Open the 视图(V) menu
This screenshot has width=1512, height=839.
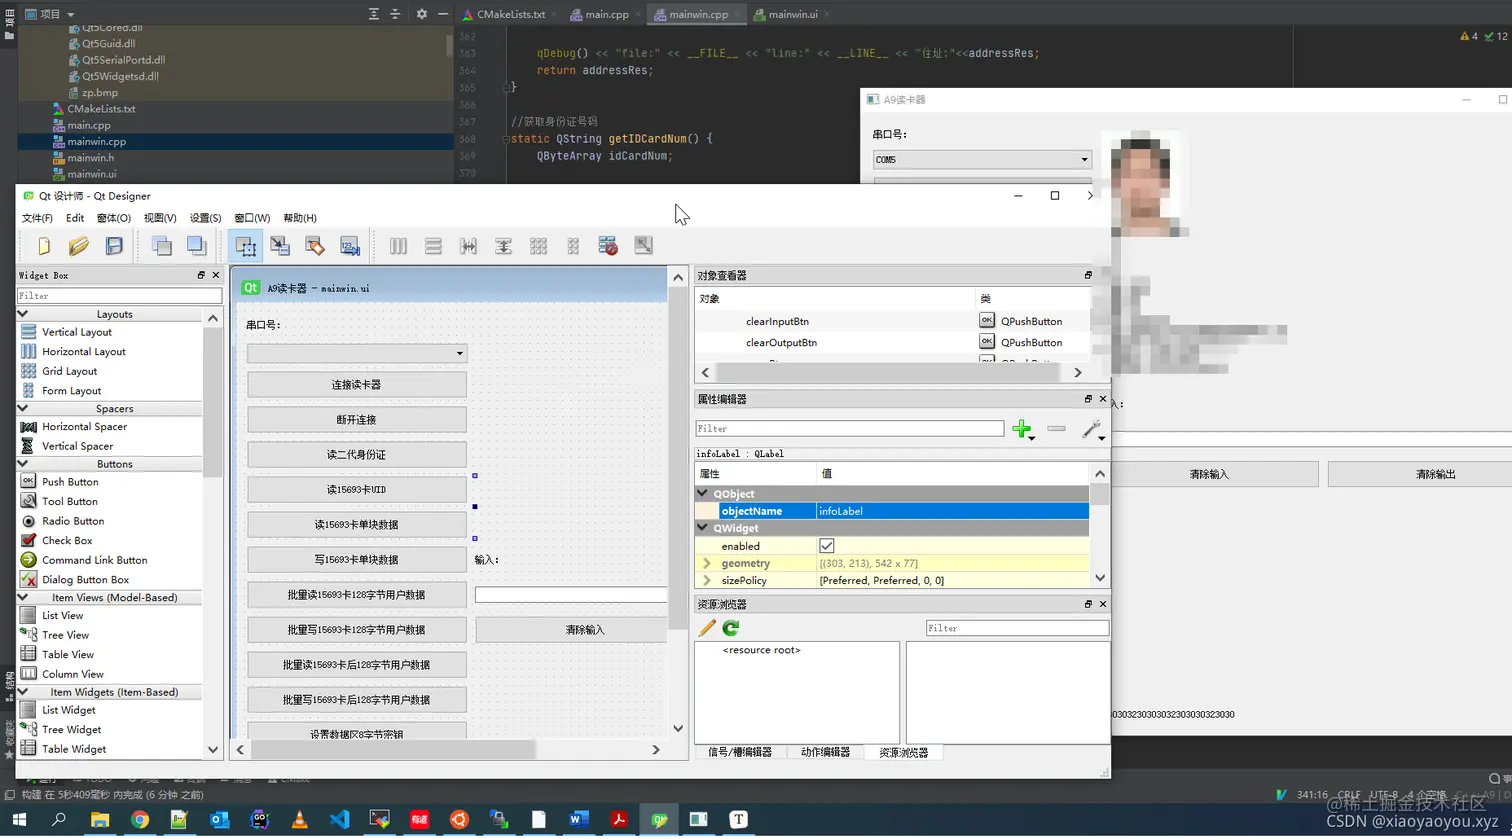[x=160, y=218]
